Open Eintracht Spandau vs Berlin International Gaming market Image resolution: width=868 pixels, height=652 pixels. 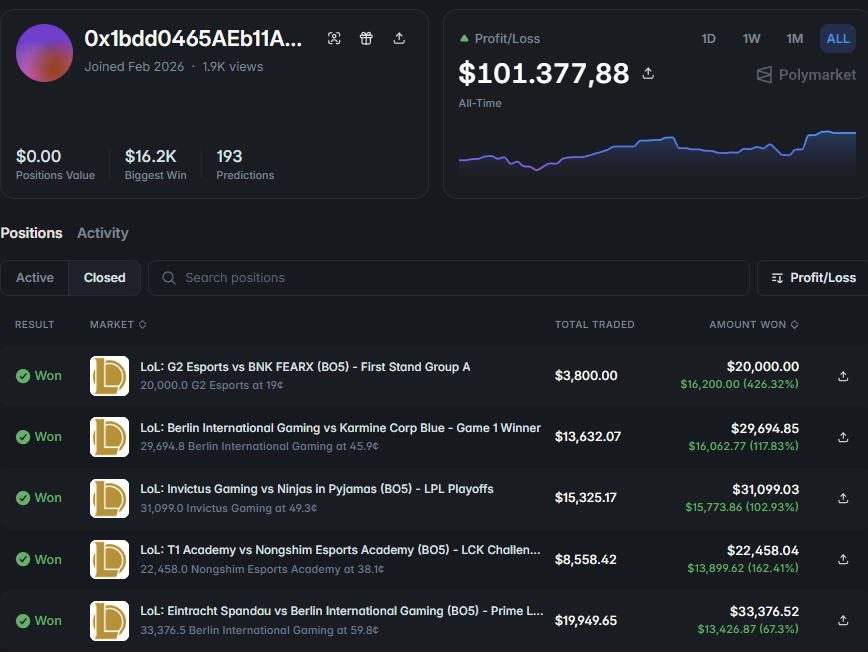[x=342, y=611]
